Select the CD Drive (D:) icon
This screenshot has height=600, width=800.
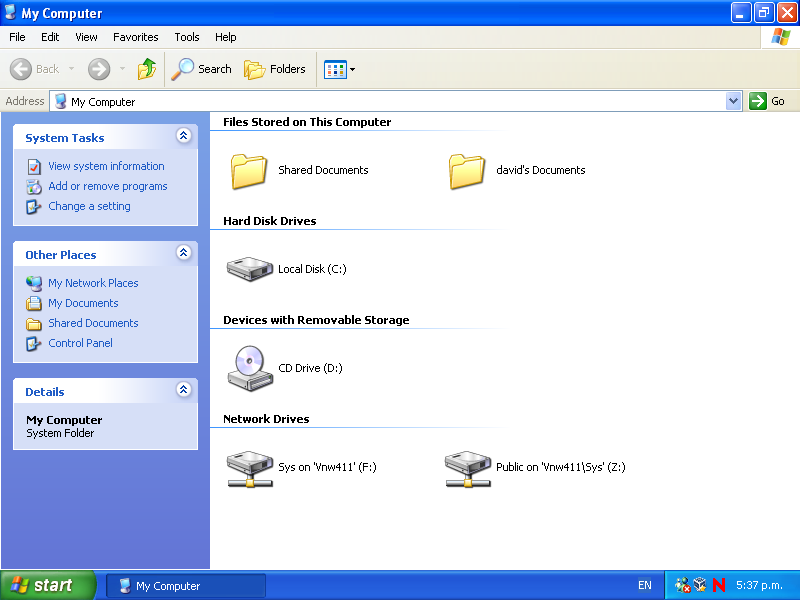(249, 368)
